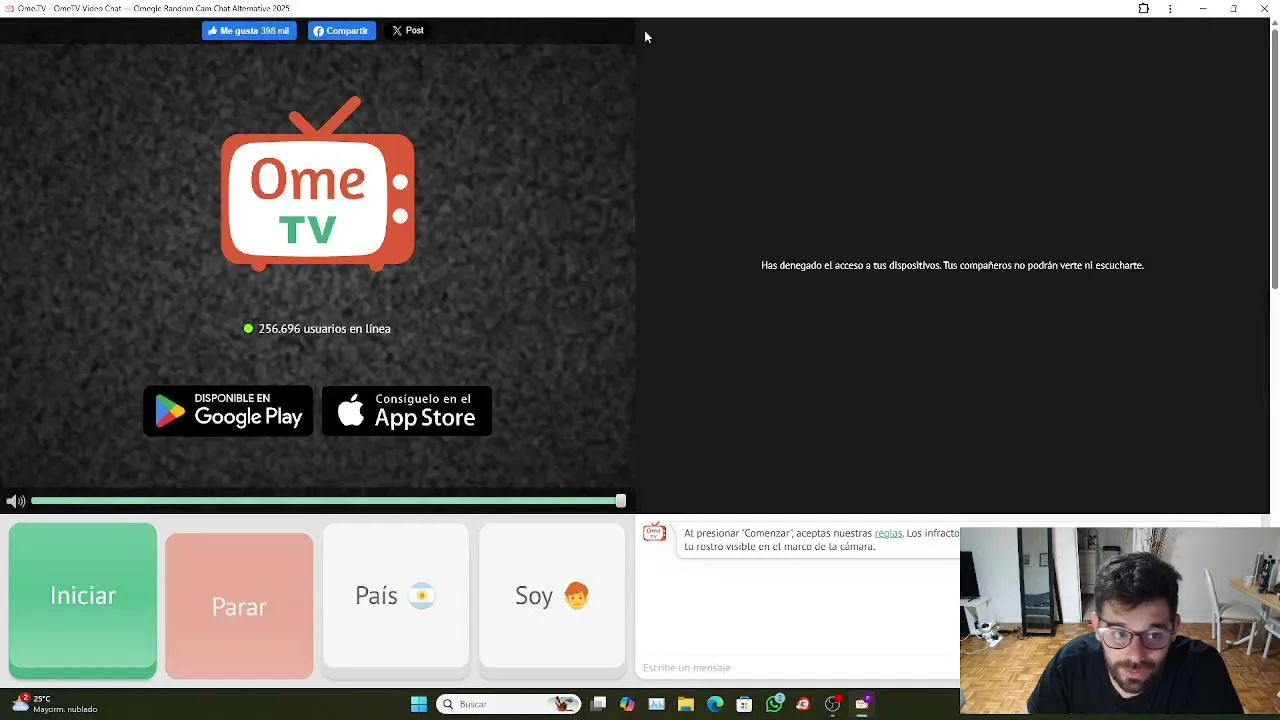Click the OmeTV avatar icon in chat
Image resolution: width=1280 pixels, height=720 pixels.
654,532
